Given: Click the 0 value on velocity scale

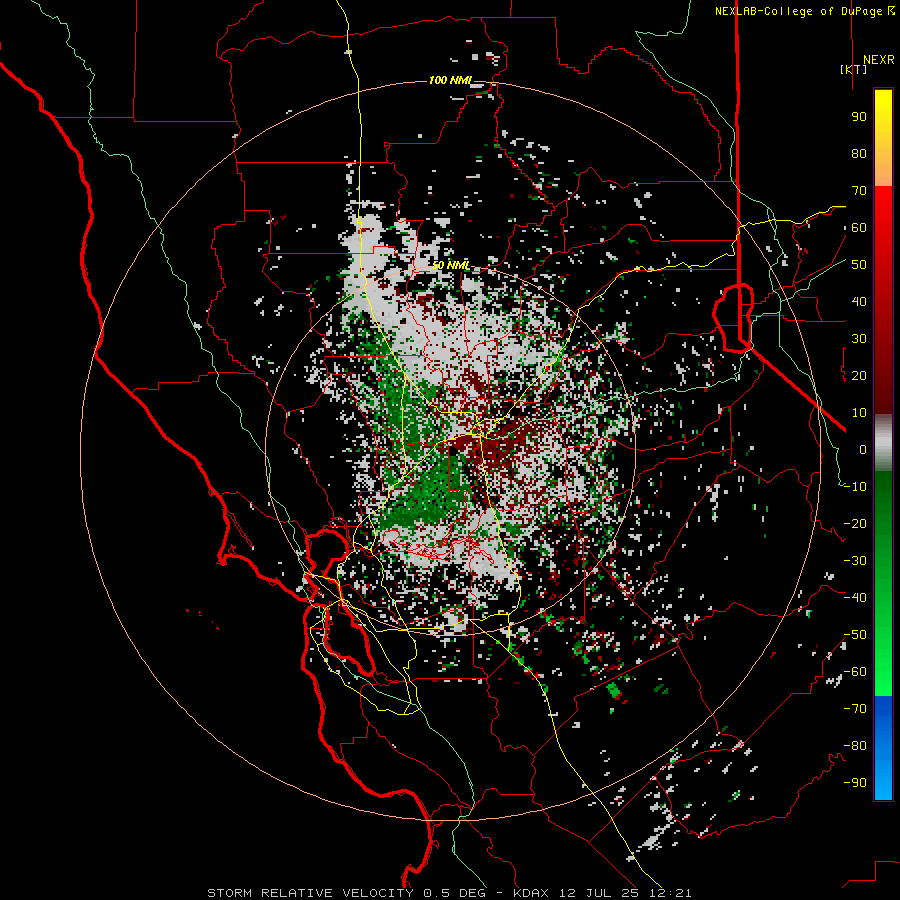Looking at the screenshot, I should 863,449.
